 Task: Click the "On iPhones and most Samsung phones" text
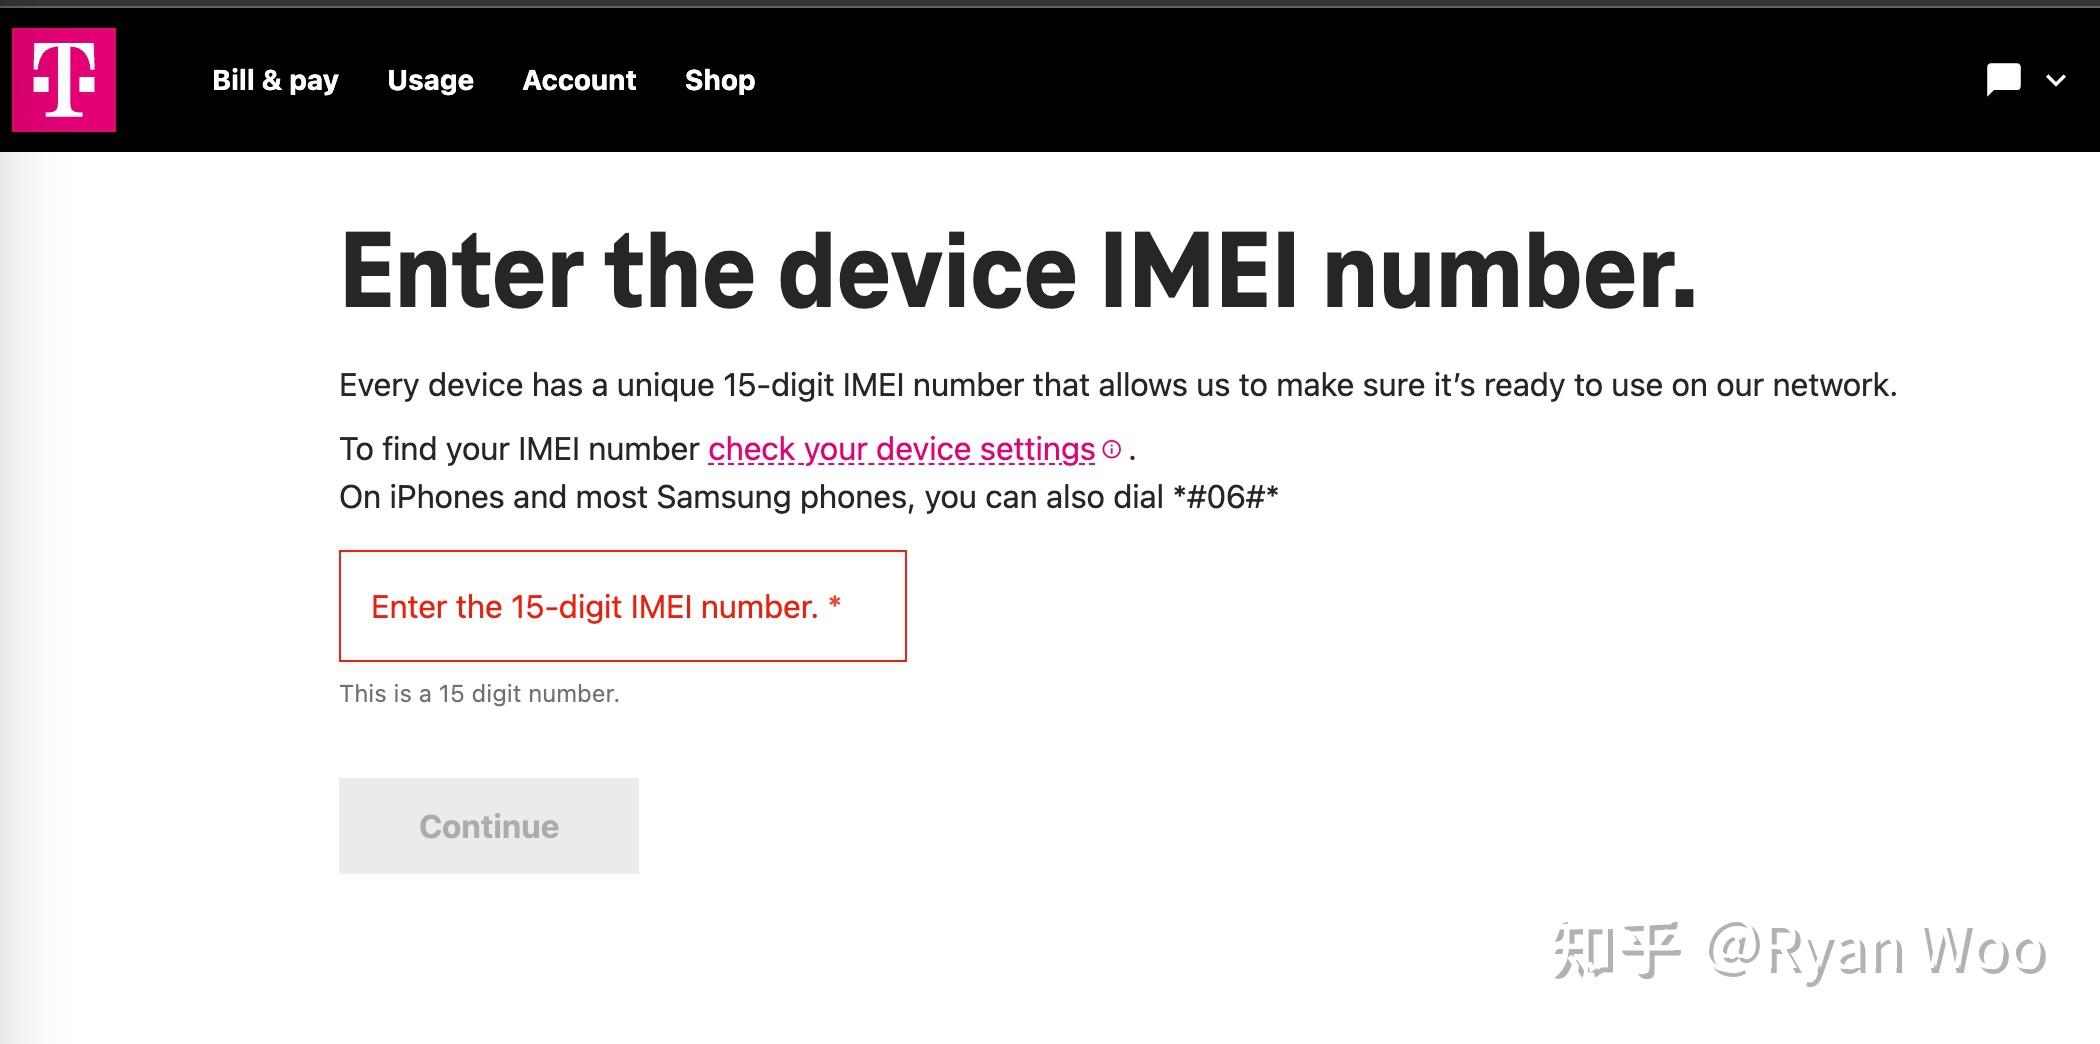click(750, 497)
